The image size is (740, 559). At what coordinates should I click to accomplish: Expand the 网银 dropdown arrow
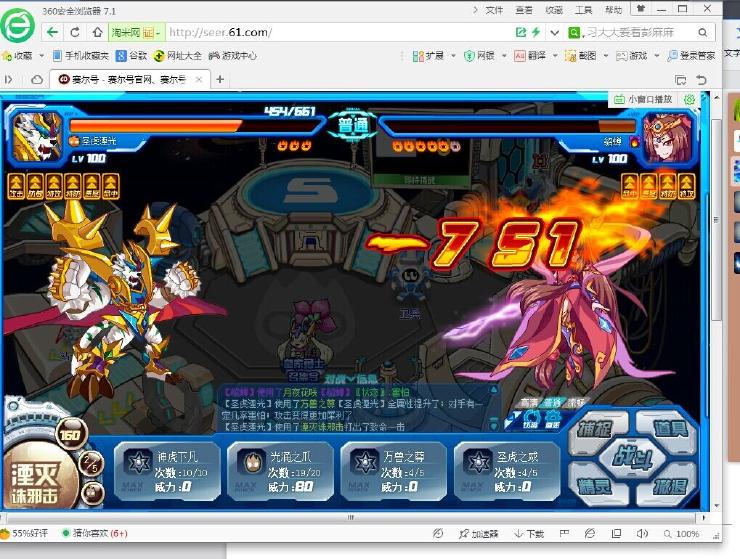pos(504,56)
